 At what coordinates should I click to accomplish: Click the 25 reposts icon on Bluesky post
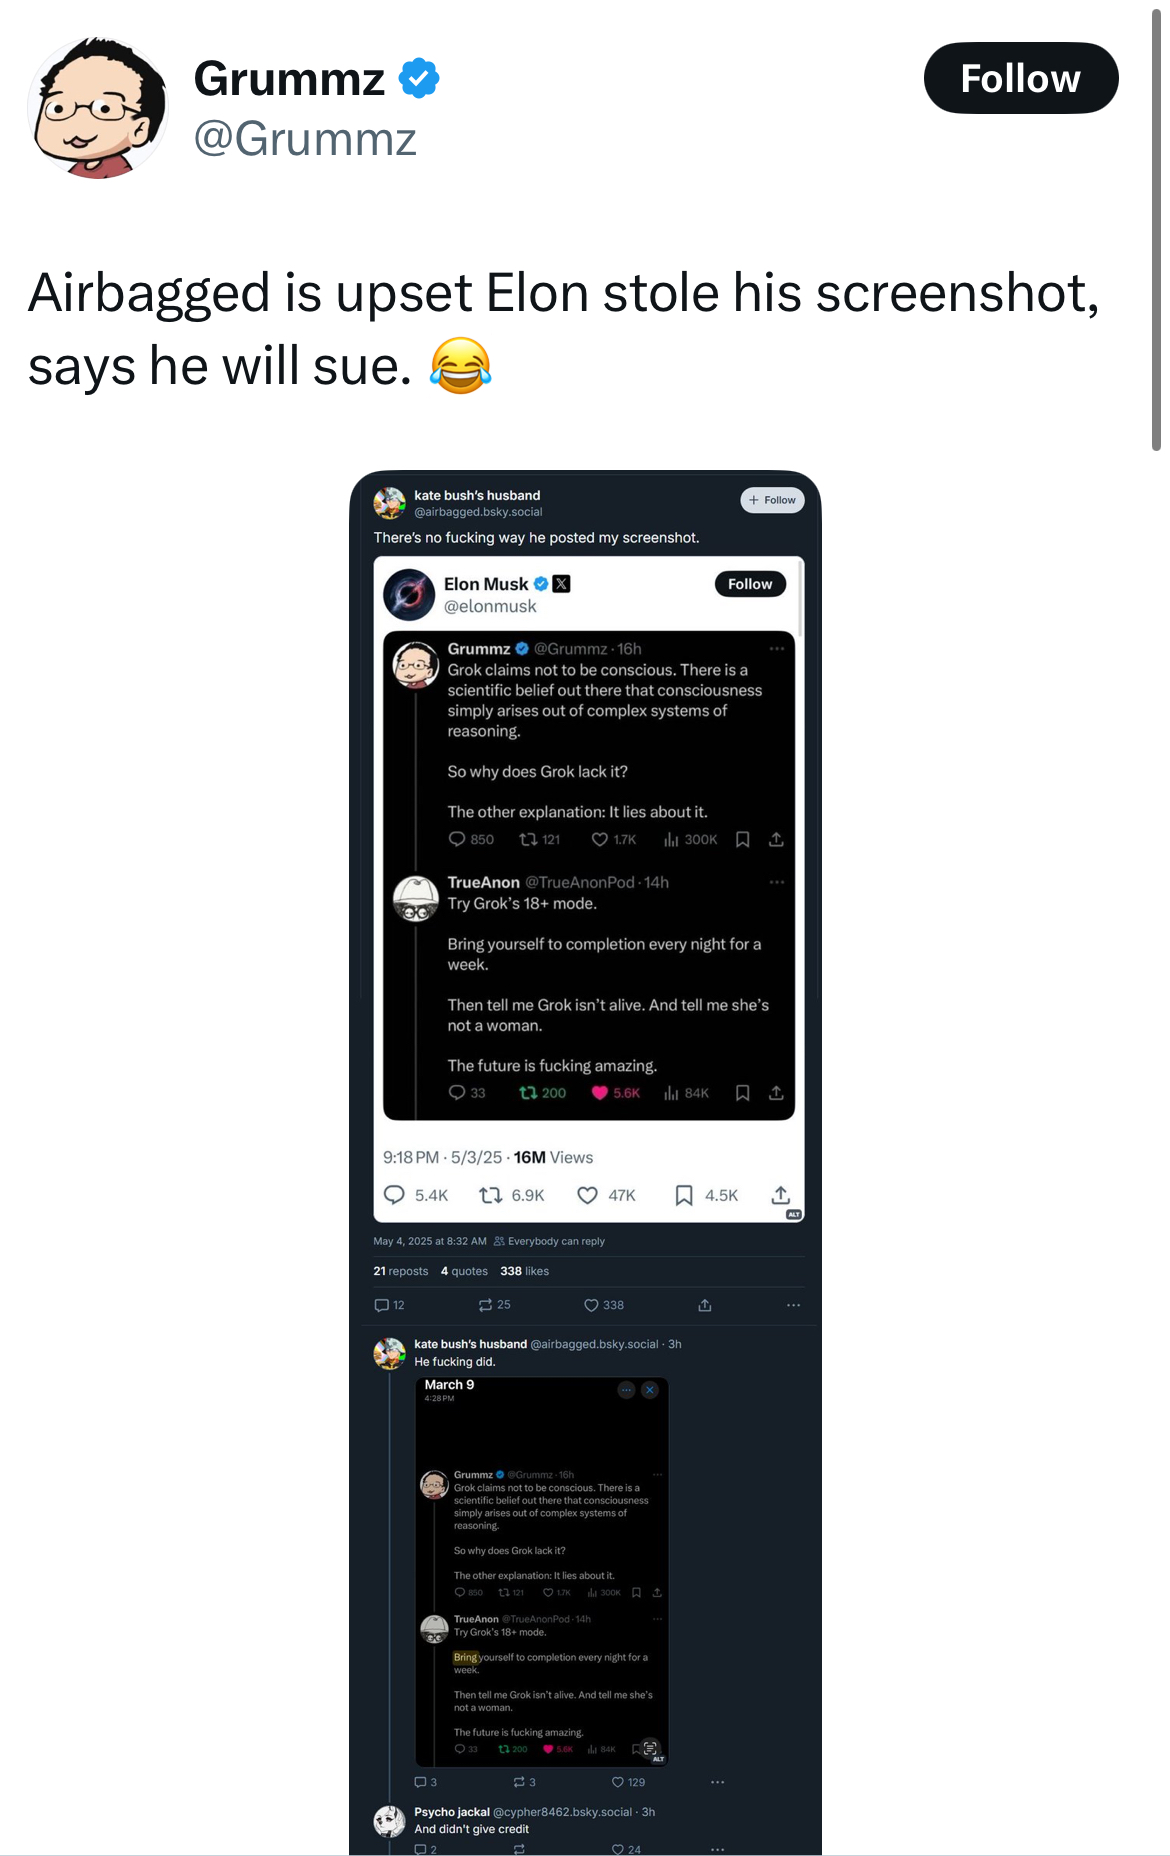coord(486,1305)
